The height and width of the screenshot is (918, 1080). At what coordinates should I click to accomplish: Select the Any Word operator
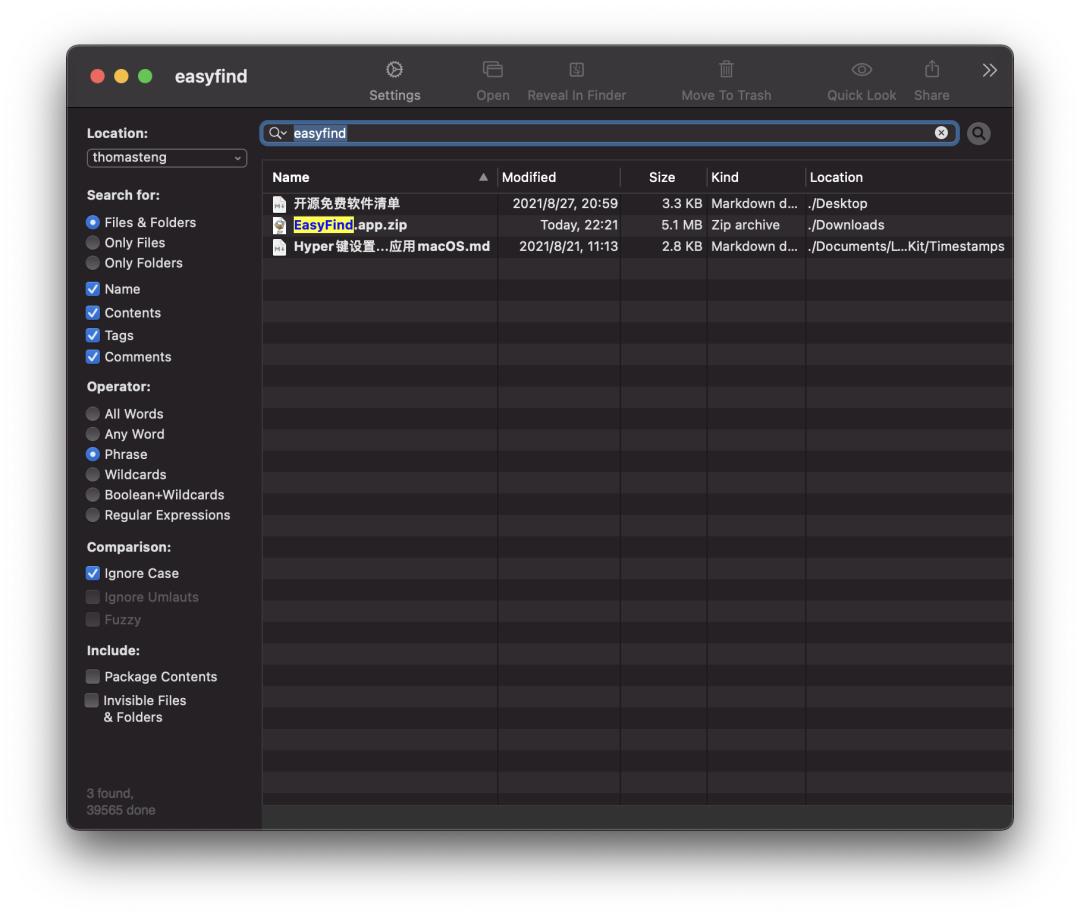click(93, 434)
